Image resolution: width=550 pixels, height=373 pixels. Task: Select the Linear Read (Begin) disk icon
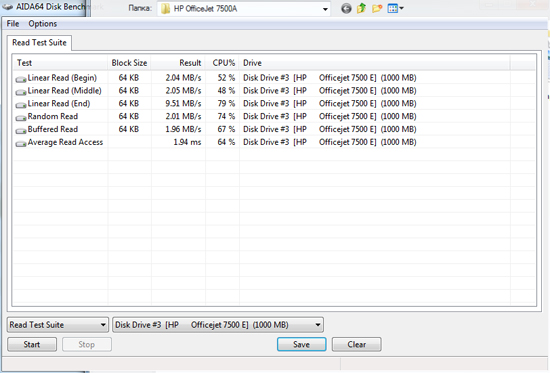[21, 79]
